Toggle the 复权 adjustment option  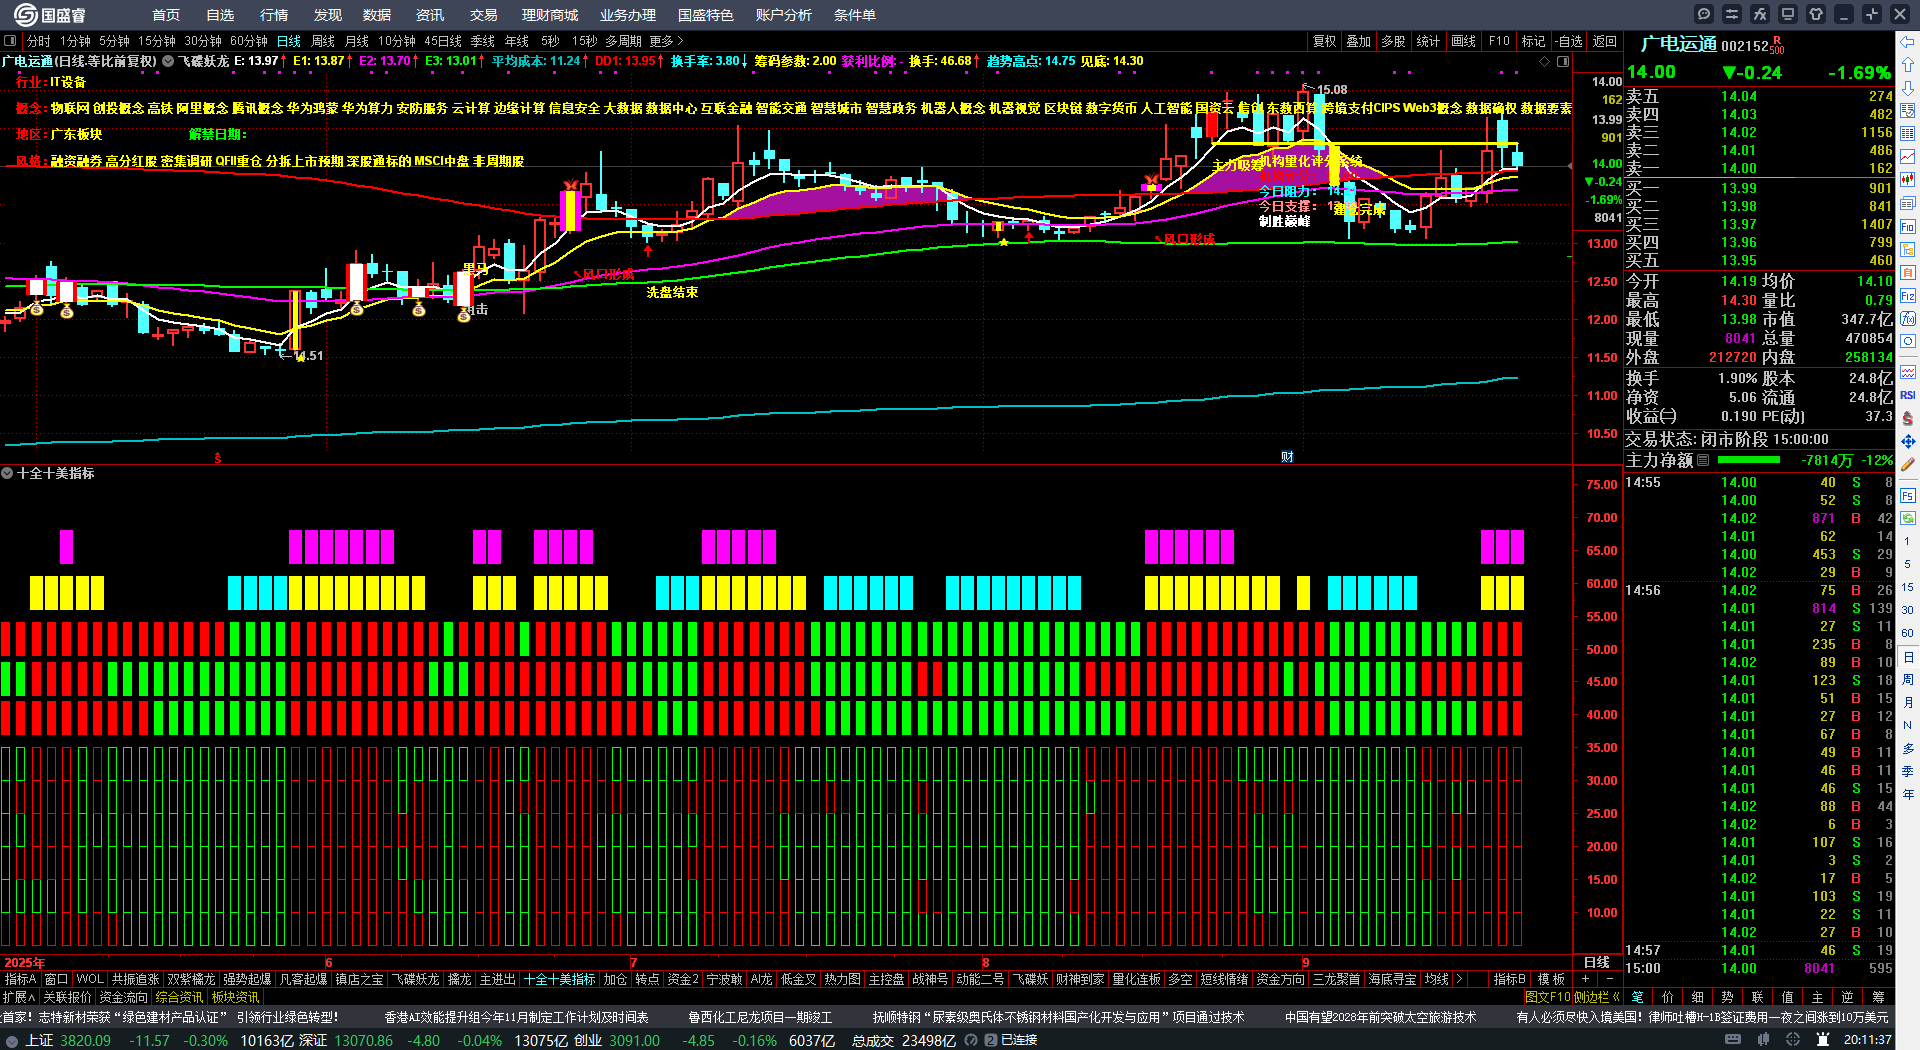coord(1324,41)
